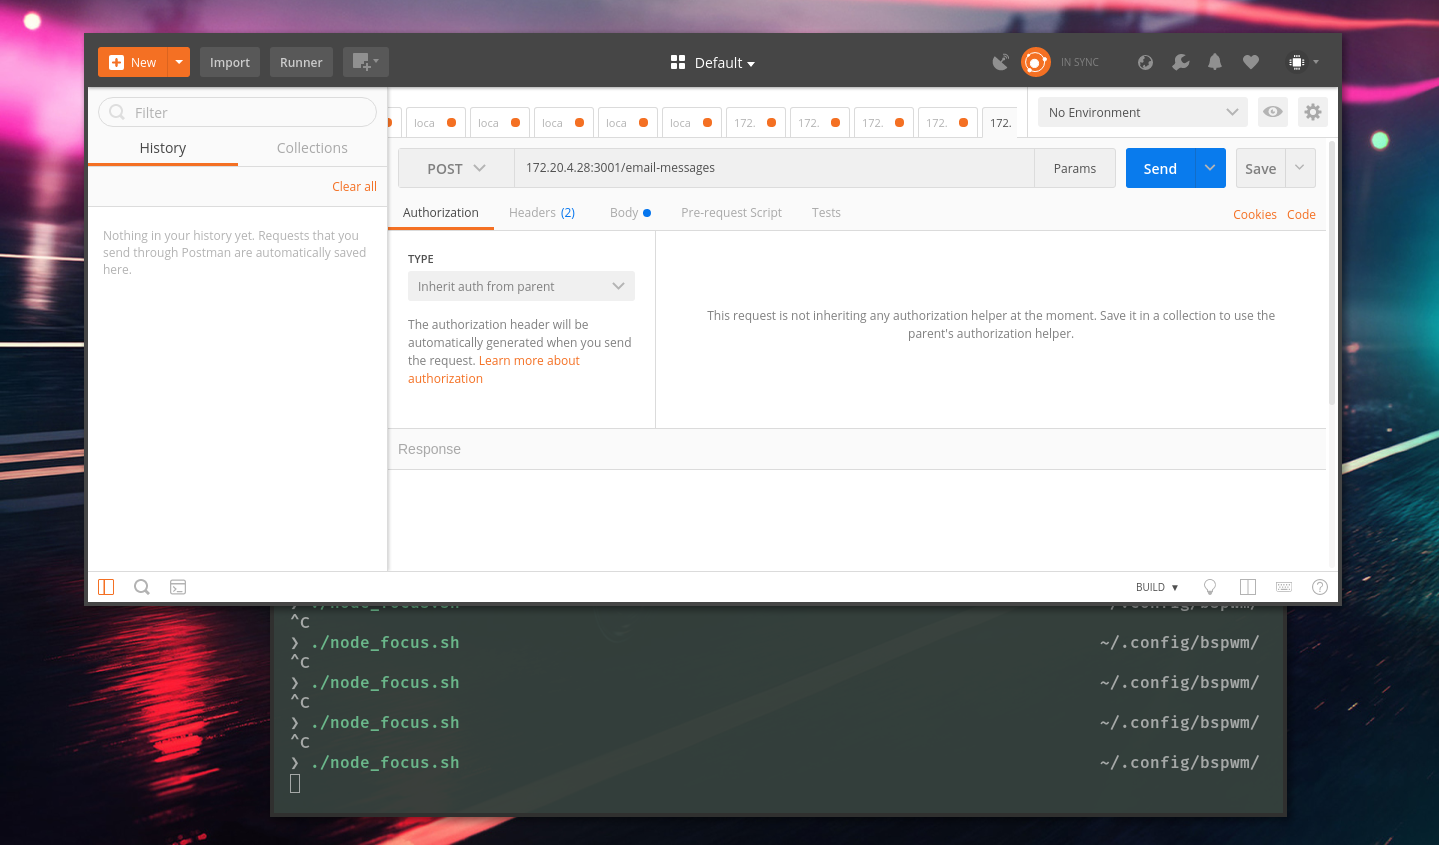Open notifications via the bell icon

coord(1214,62)
